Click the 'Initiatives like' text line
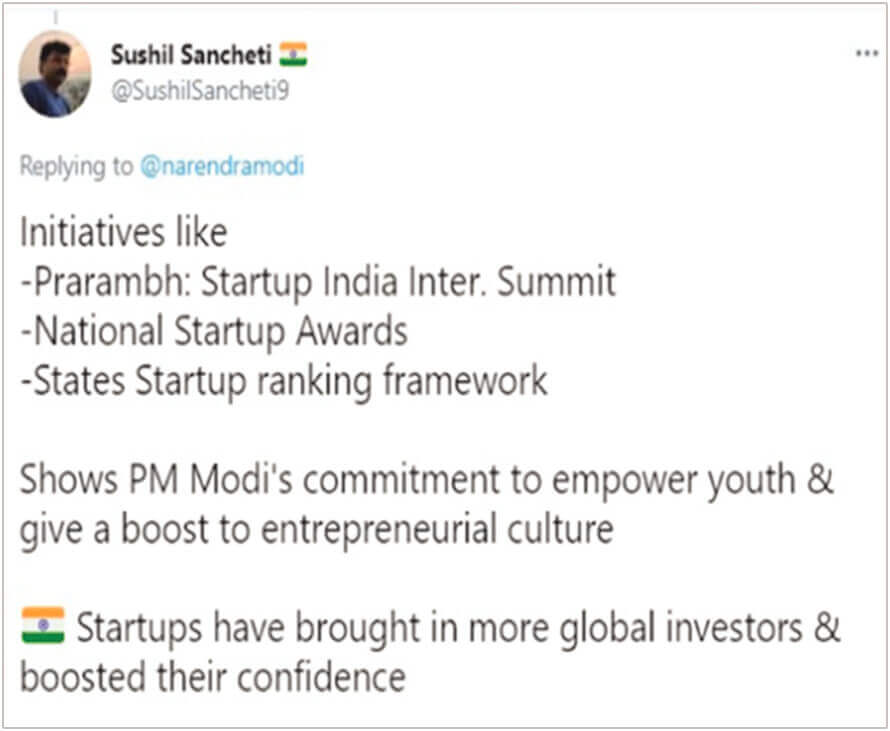This screenshot has height=731, width=890. coord(124,233)
